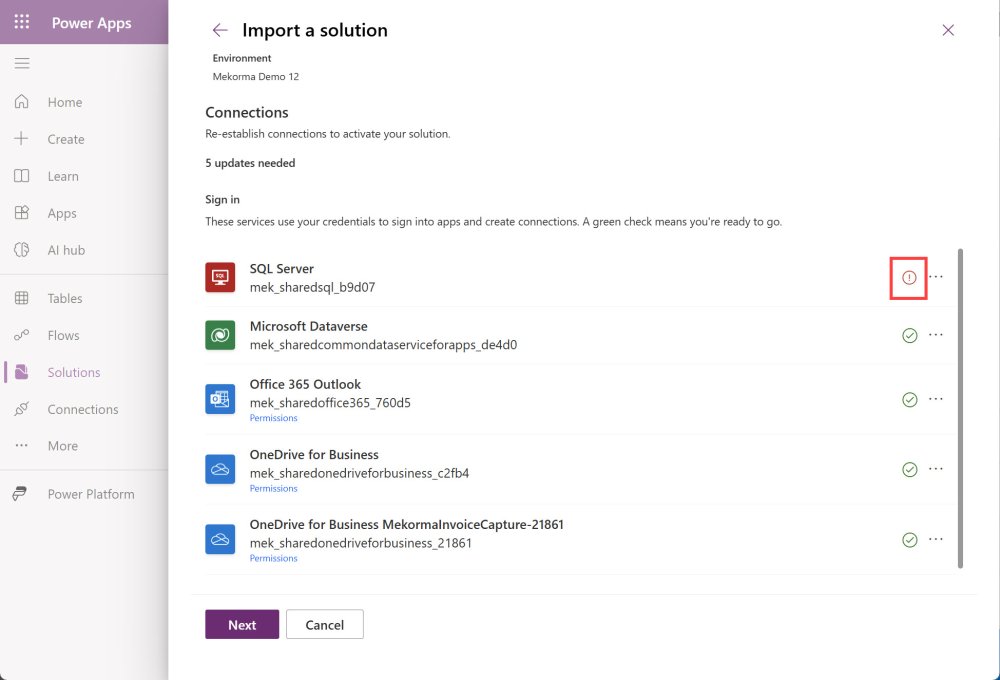The width and height of the screenshot is (1000, 680).
Task: Select the Microsoft Dataverse connection name
Action: (x=308, y=326)
